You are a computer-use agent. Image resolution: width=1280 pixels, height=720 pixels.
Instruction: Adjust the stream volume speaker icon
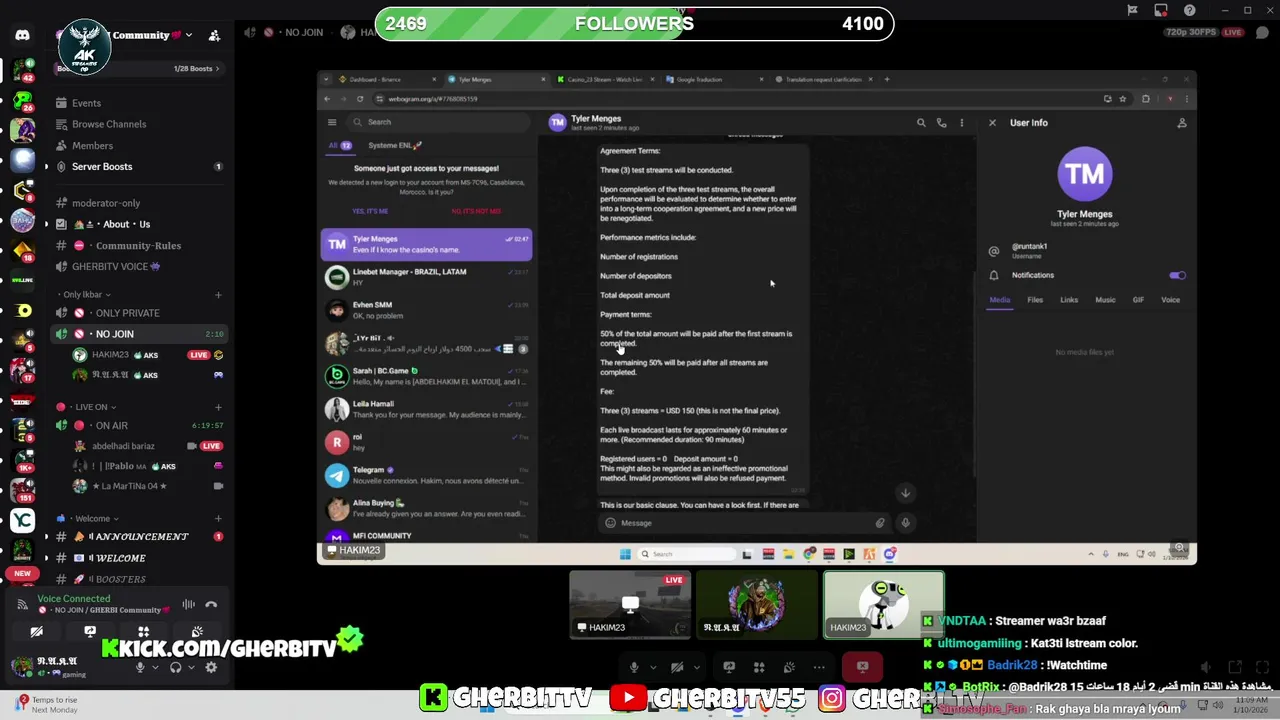1206,667
